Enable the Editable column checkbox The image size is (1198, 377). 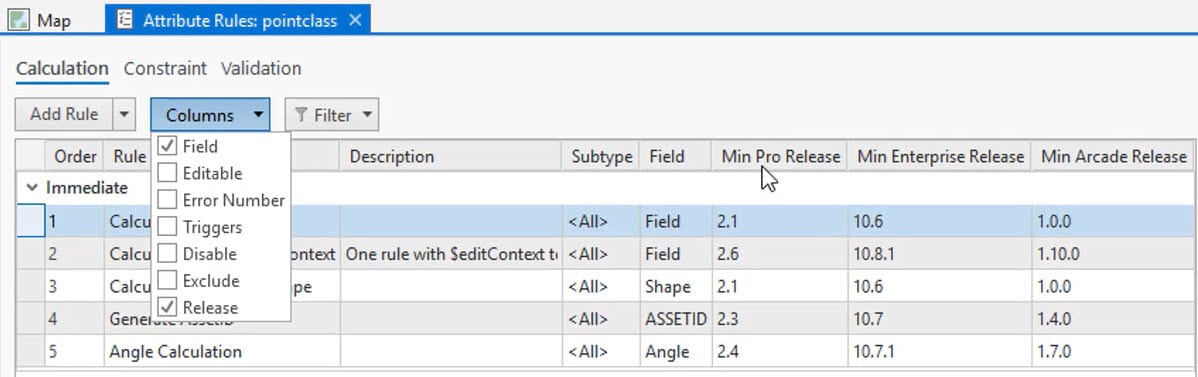pyautogui.click(x=167, y=174)
